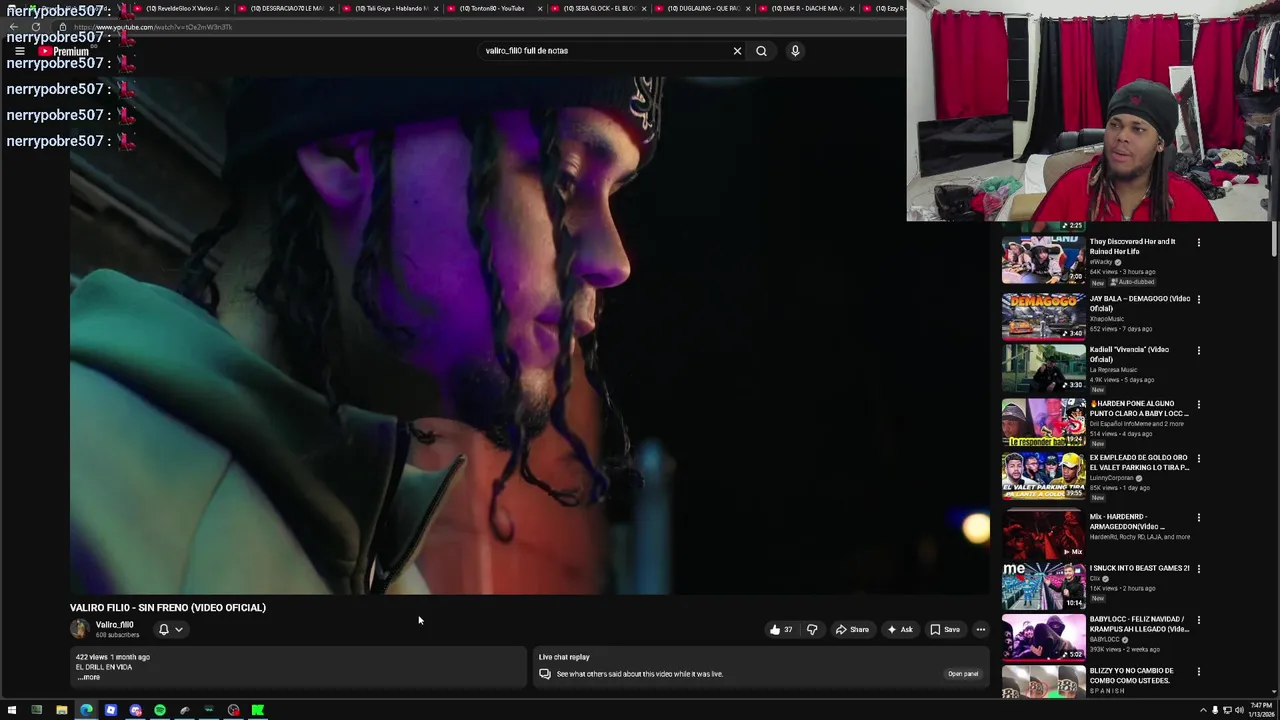Click the La Represa Music channel name
This screenshot has width=1280, height=720.
click(1115, 370)
